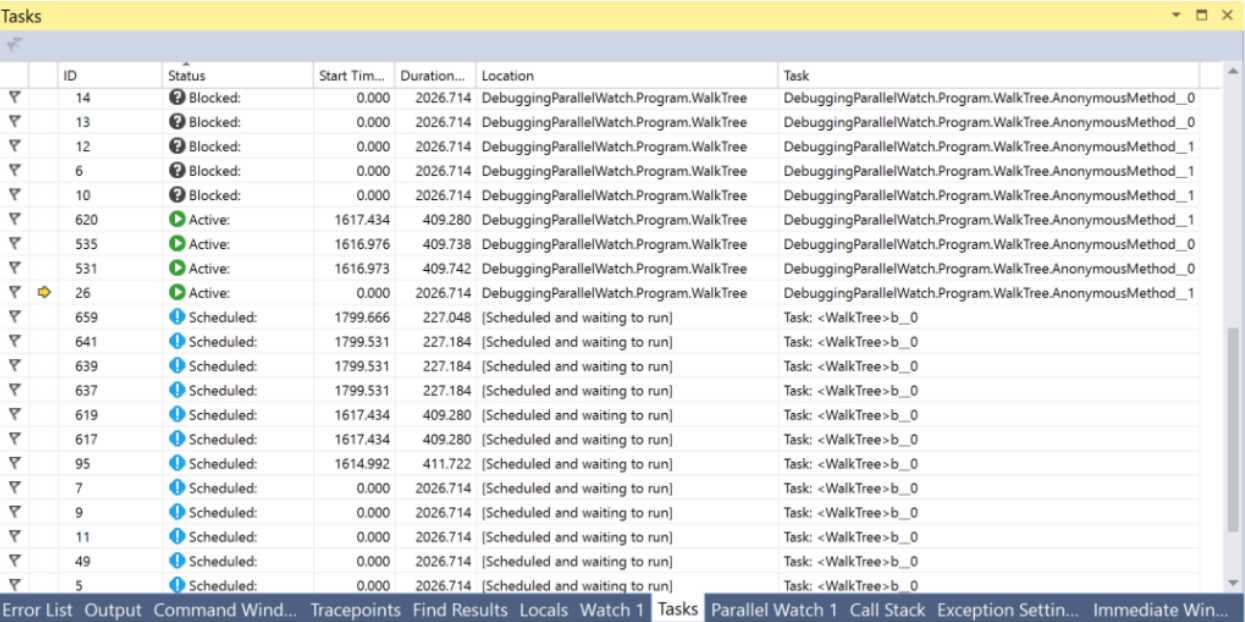
Task: Click the flag icon for task 12
Action: [13, 146]
